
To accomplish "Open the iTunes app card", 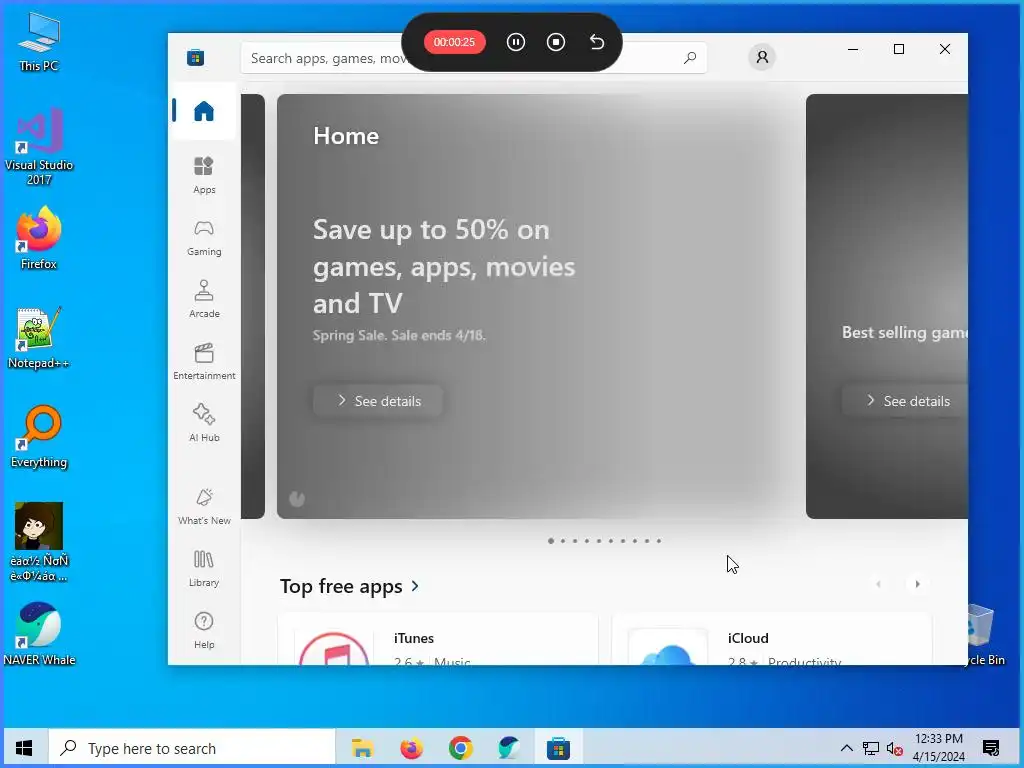I will click(x=438, y=639).
